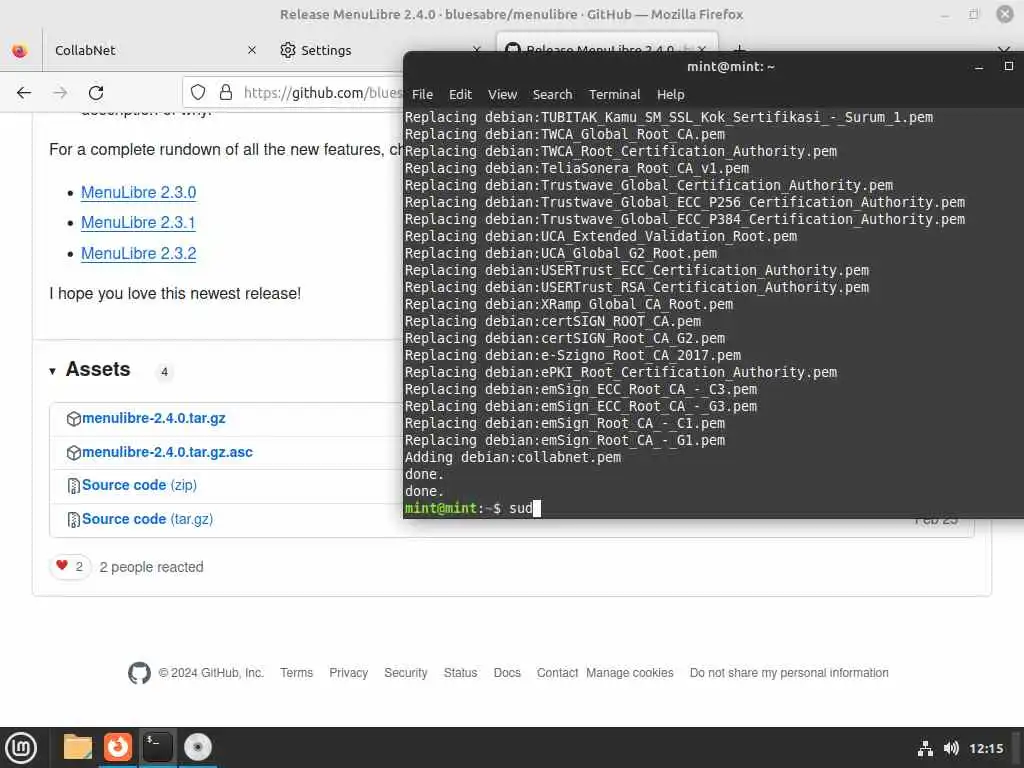This screenshot has height=768, width=1024.
Task: Switch to Terminal in the taskbar
Action: [157, 747]
